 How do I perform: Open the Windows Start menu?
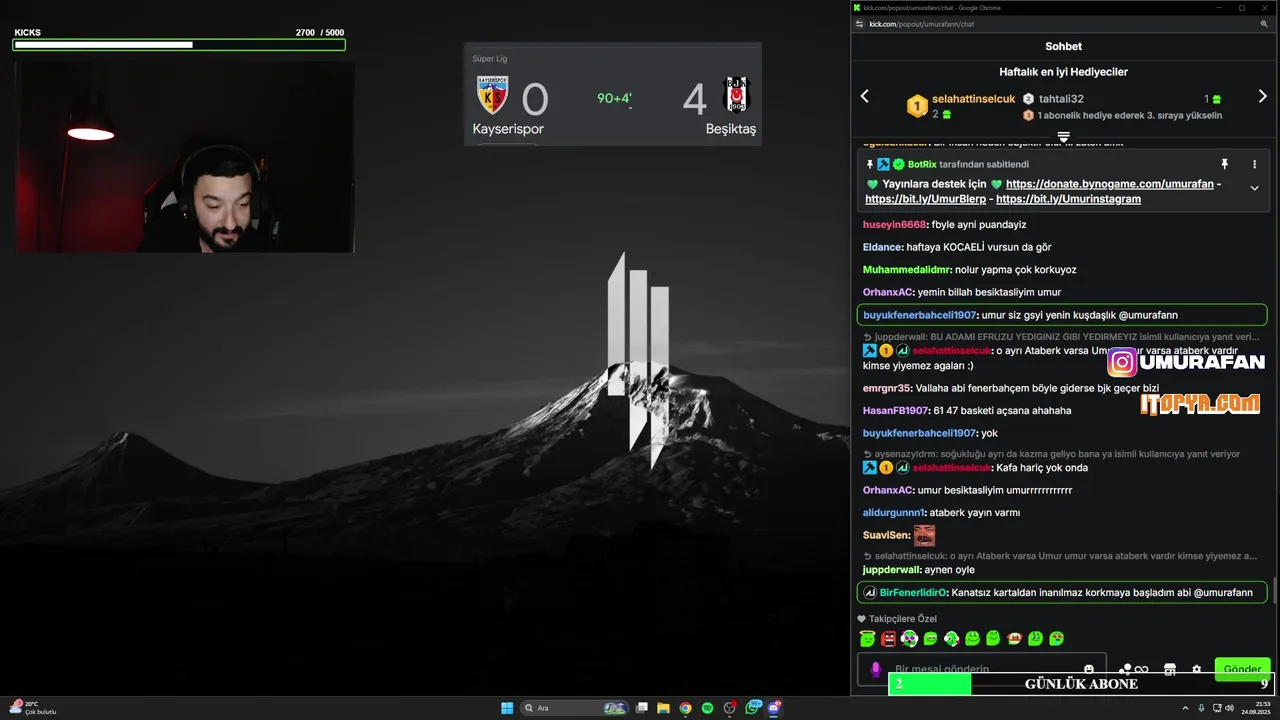coord(507,708)
